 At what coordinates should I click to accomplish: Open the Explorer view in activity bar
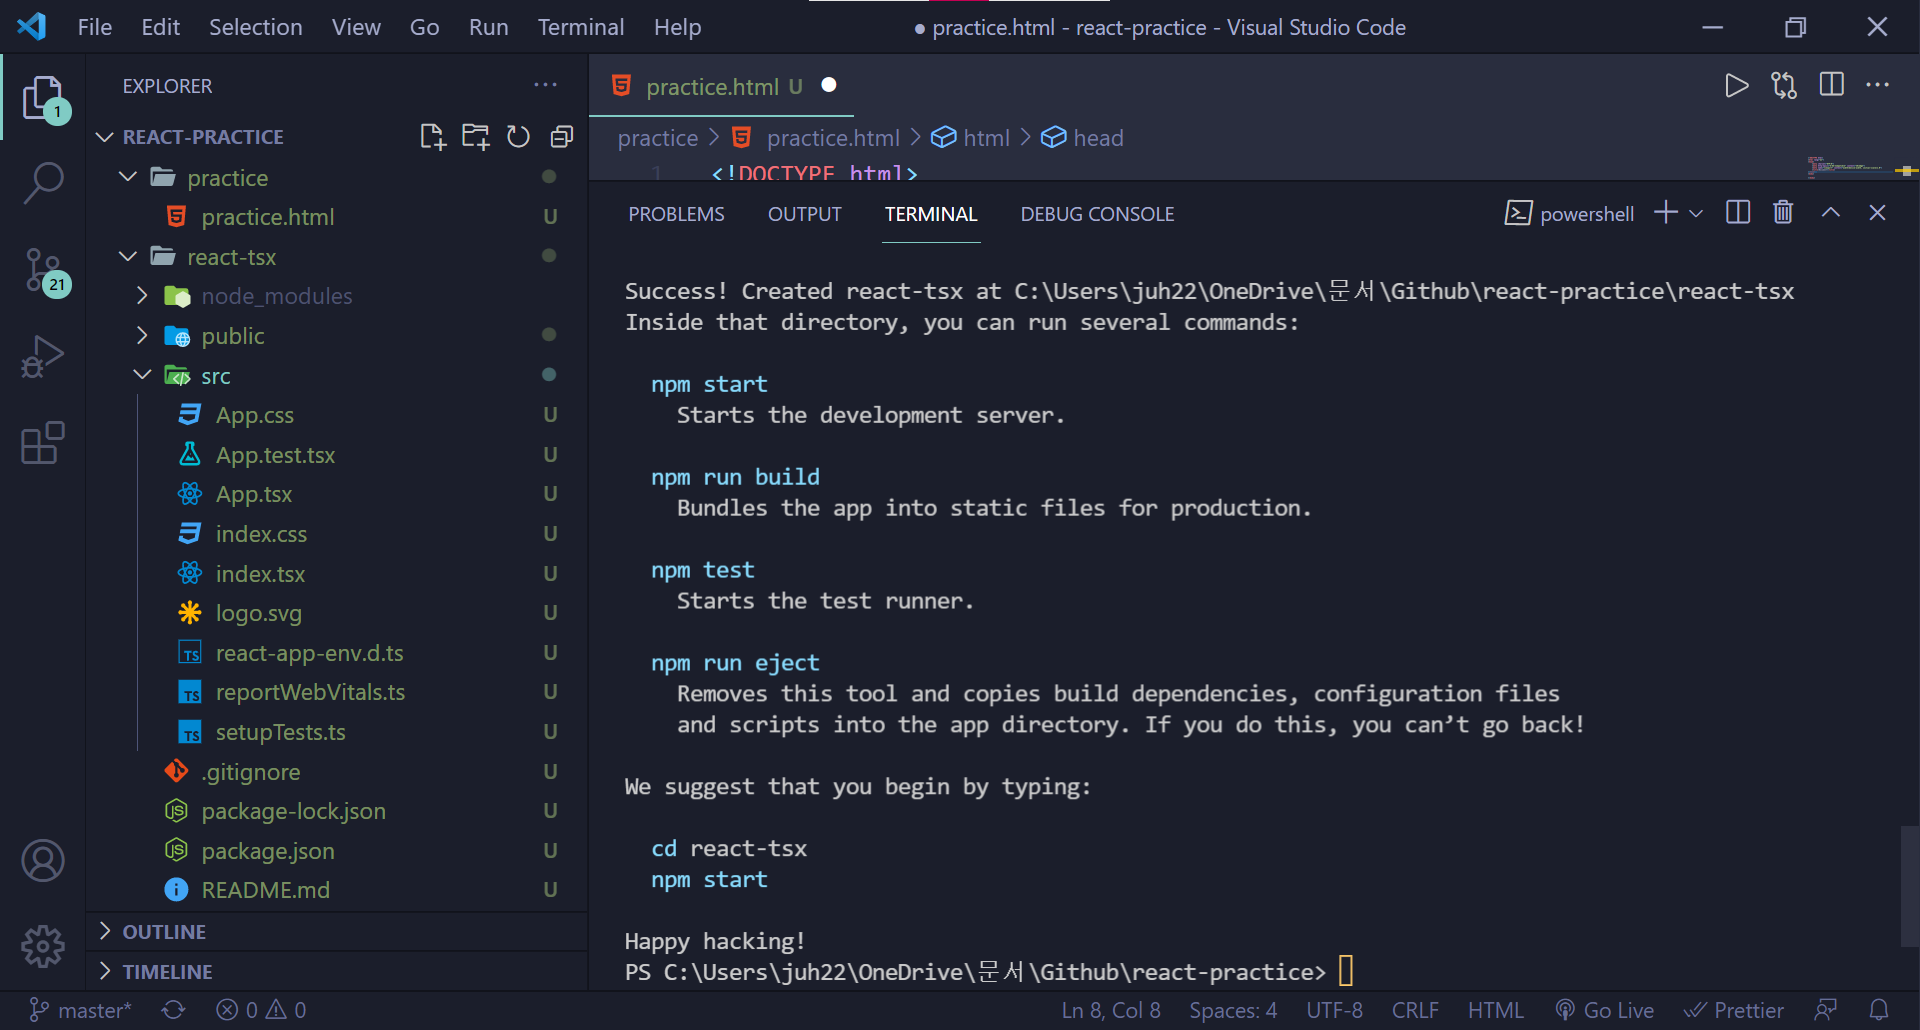tap(43, 97)
